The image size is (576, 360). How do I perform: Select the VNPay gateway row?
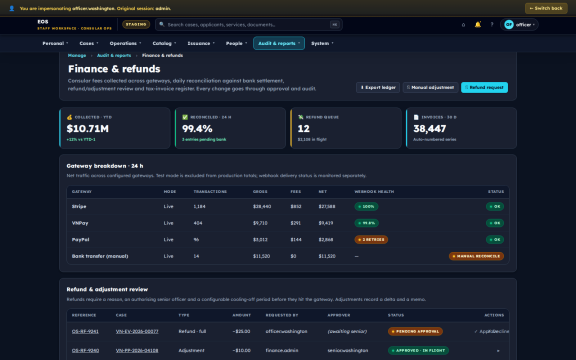pyautogui.click(x=288, y=223)
